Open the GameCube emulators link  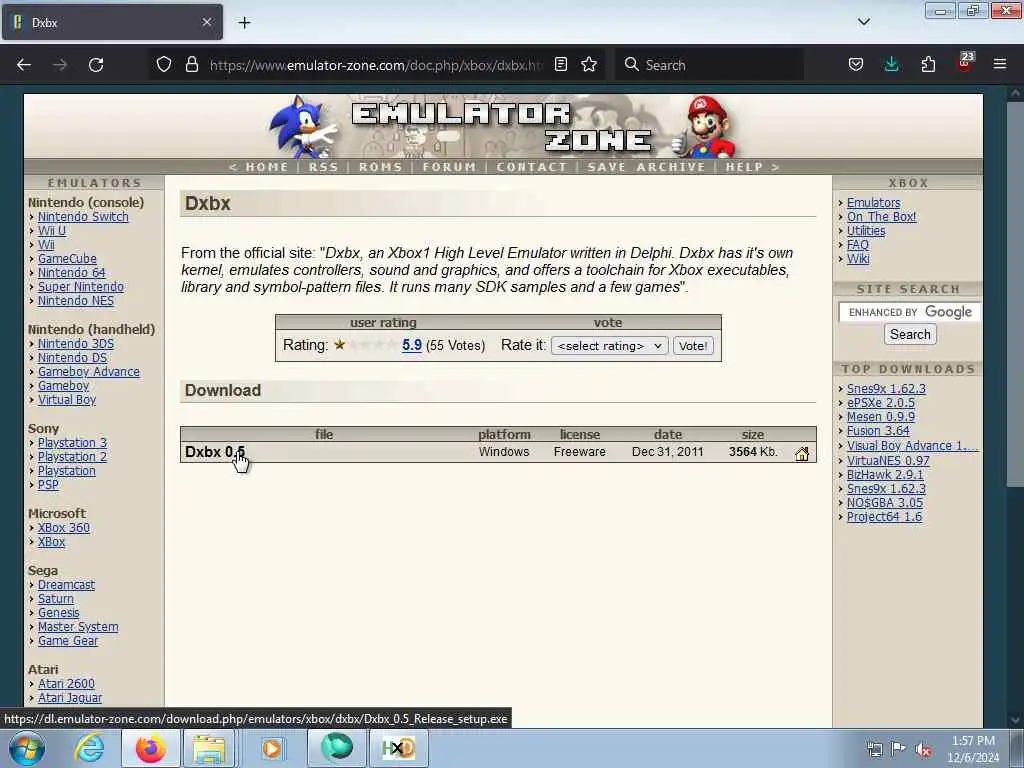(x=67, y=259)
